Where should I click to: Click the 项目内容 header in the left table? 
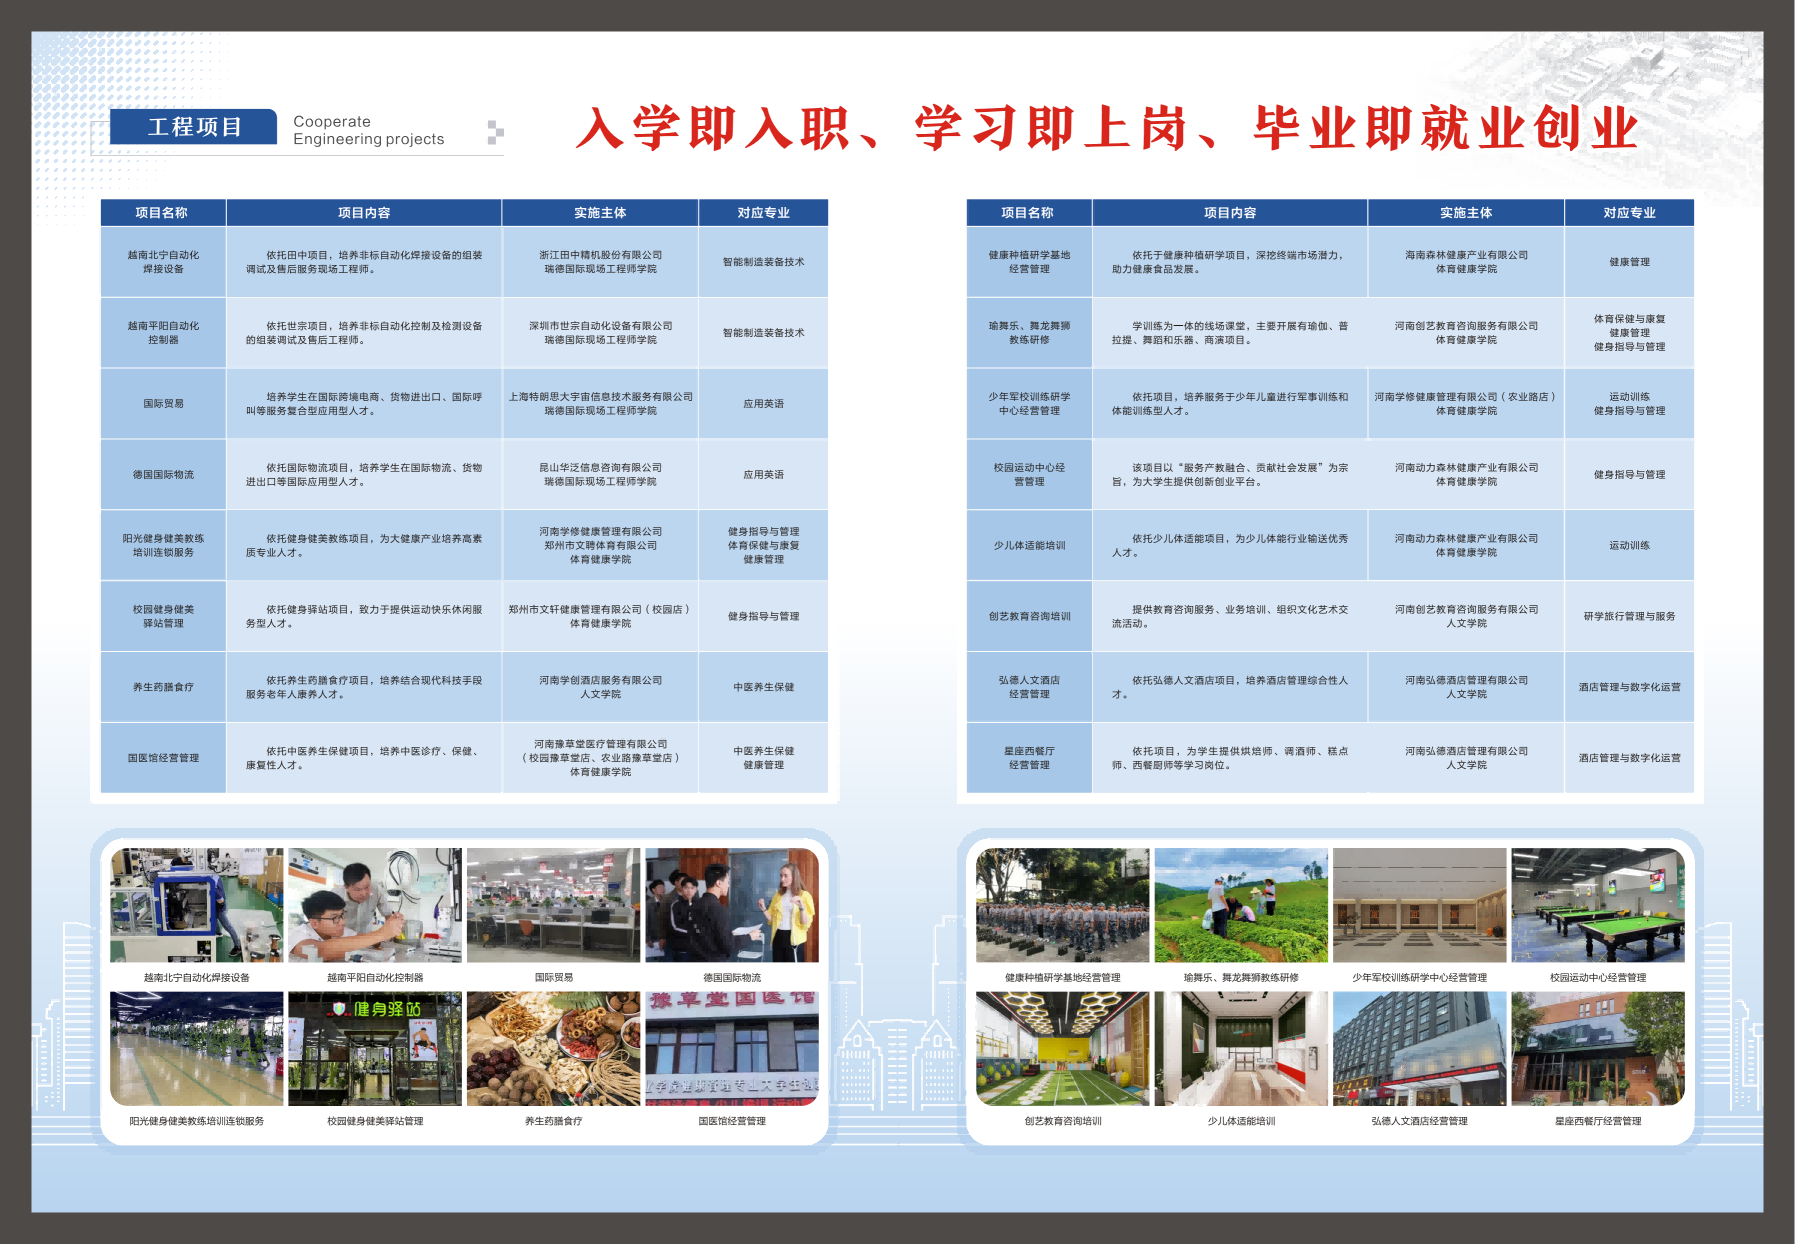[364, 213]
